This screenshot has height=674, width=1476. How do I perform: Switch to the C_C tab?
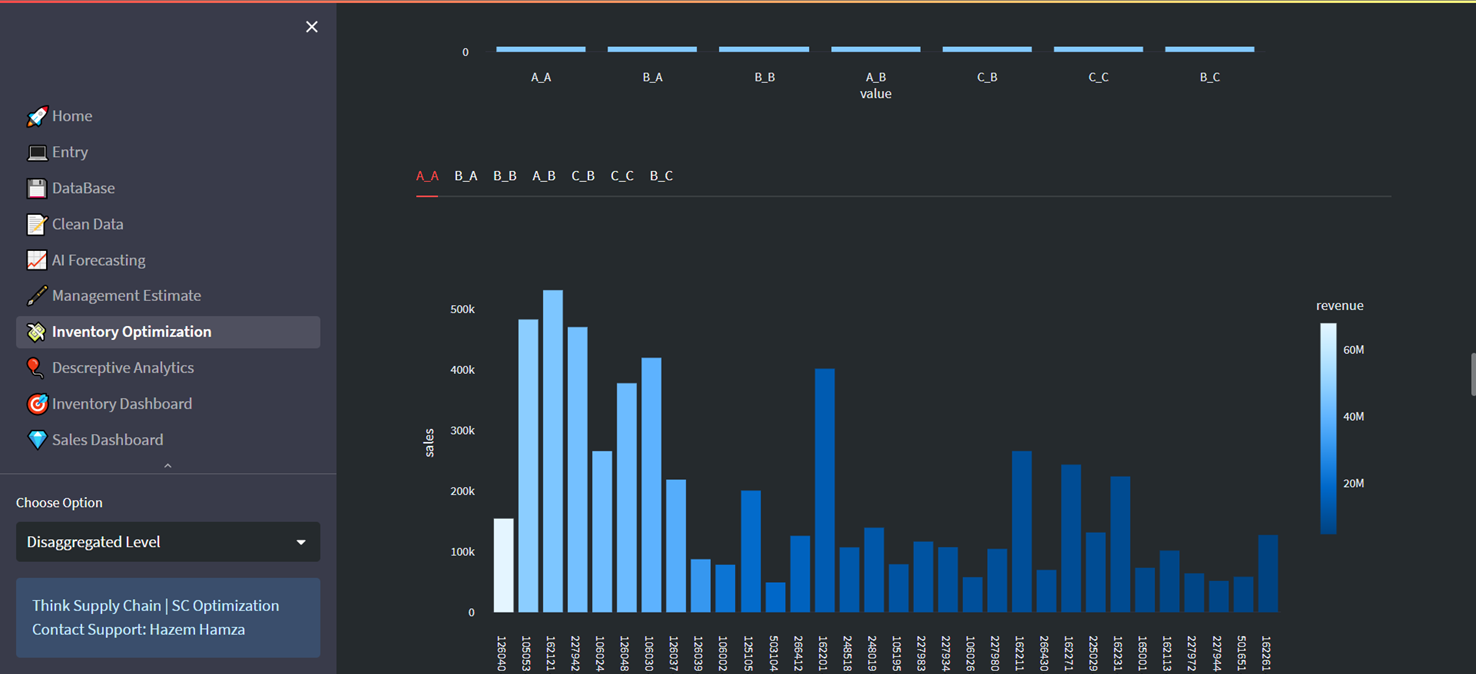[622, 176]
